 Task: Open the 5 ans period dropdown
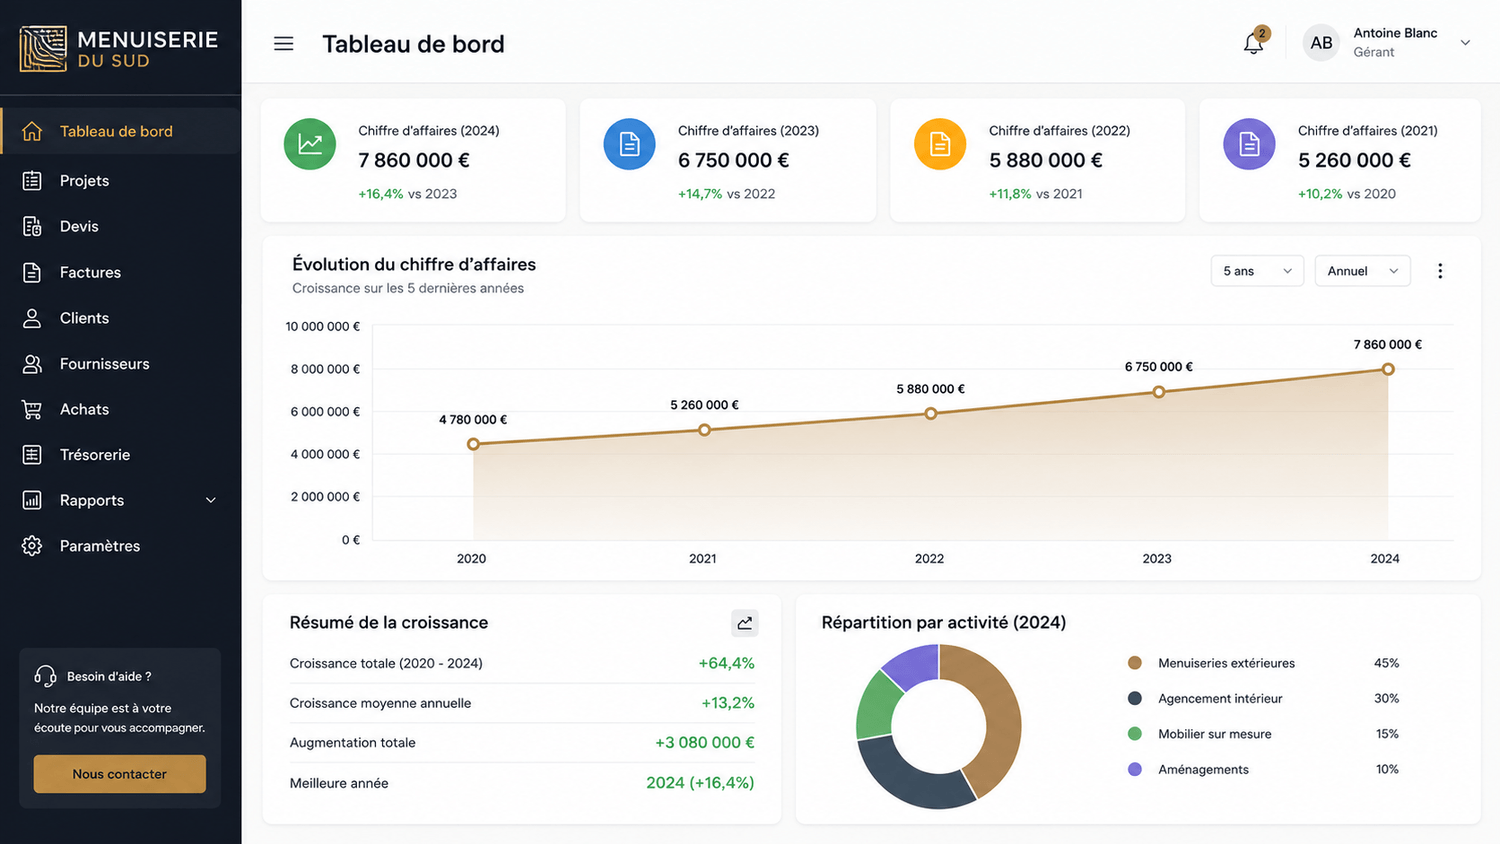[x=1257, y=271]
